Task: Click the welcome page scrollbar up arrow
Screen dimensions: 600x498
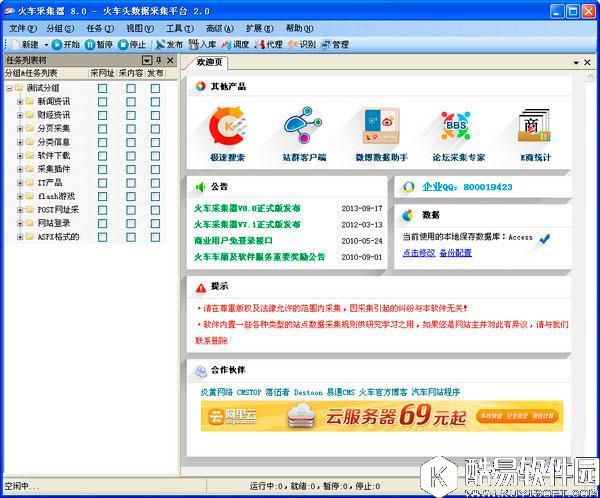Action: click(590, 77)
